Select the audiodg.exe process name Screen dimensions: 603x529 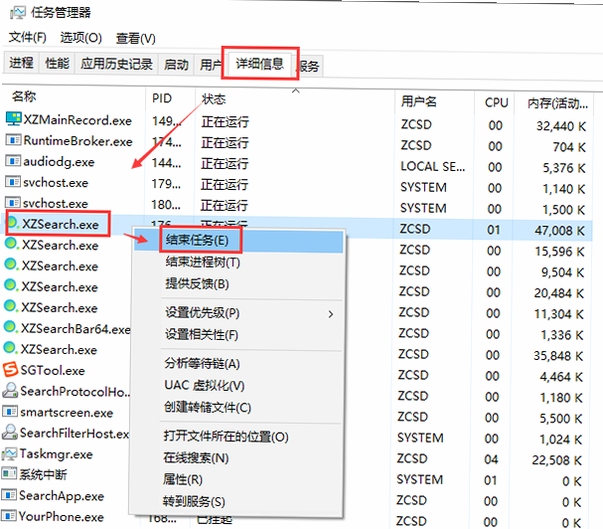(x=59, y=162)
